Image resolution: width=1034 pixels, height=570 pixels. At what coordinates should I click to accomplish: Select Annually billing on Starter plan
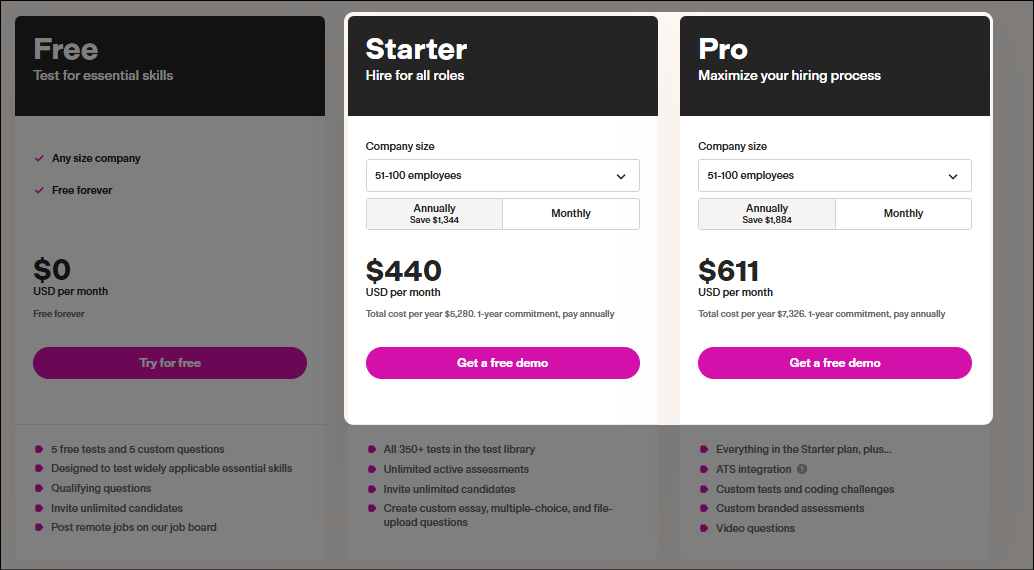tap(434, 214)
